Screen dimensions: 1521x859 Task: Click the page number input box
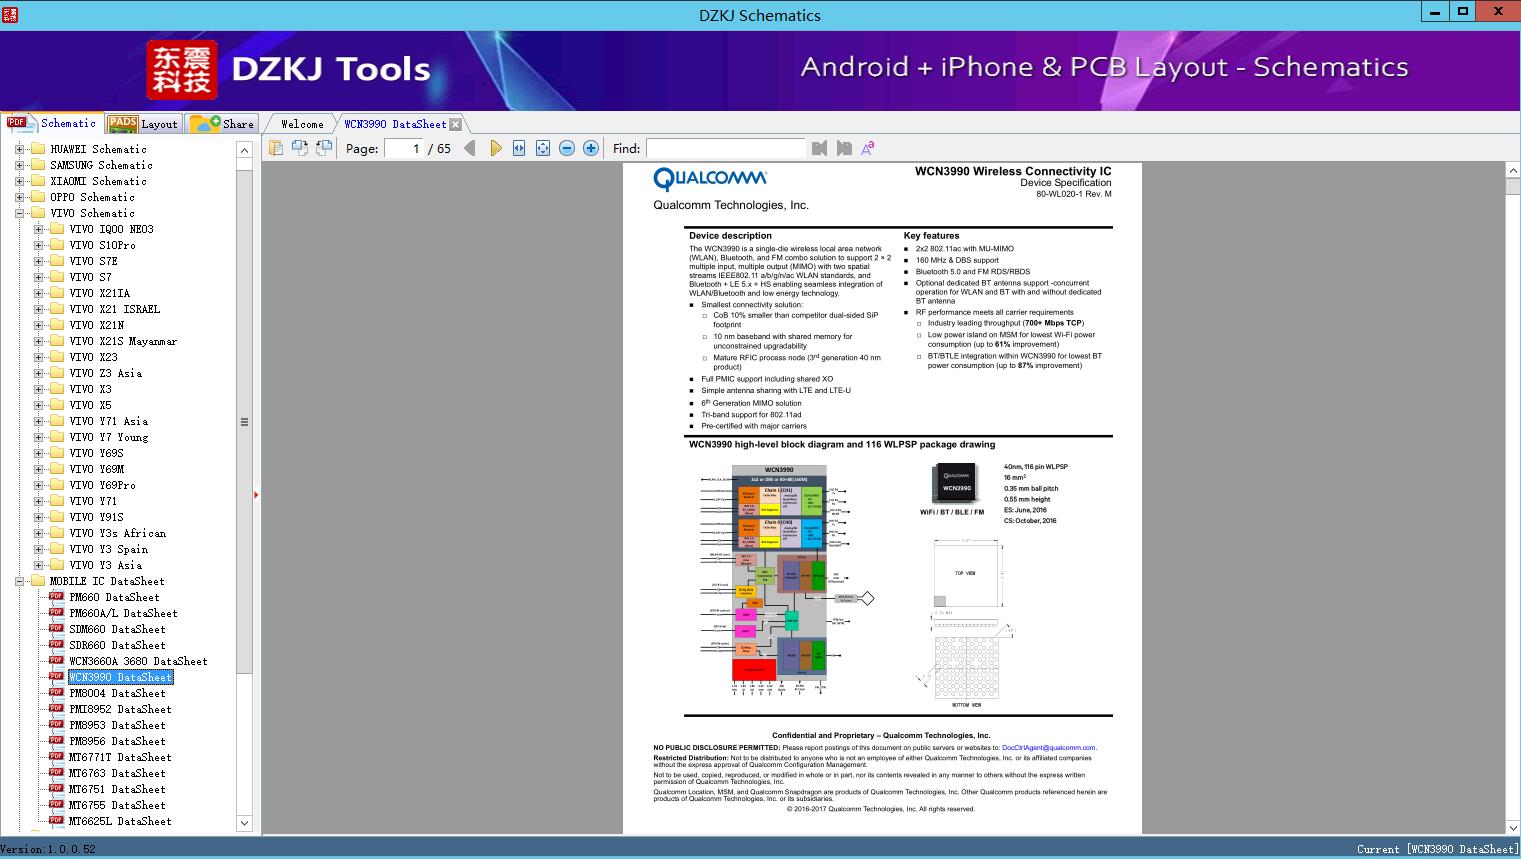404,148
